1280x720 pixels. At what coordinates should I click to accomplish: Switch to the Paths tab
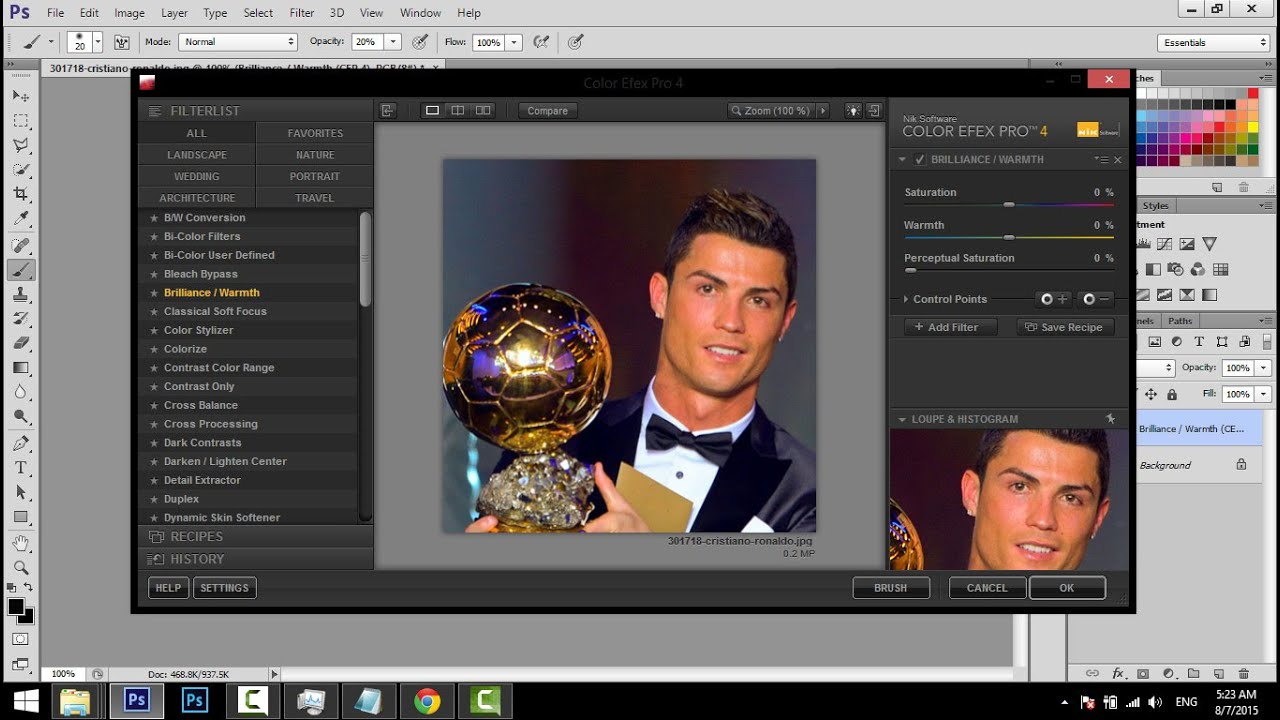[x=1180, y=321]
